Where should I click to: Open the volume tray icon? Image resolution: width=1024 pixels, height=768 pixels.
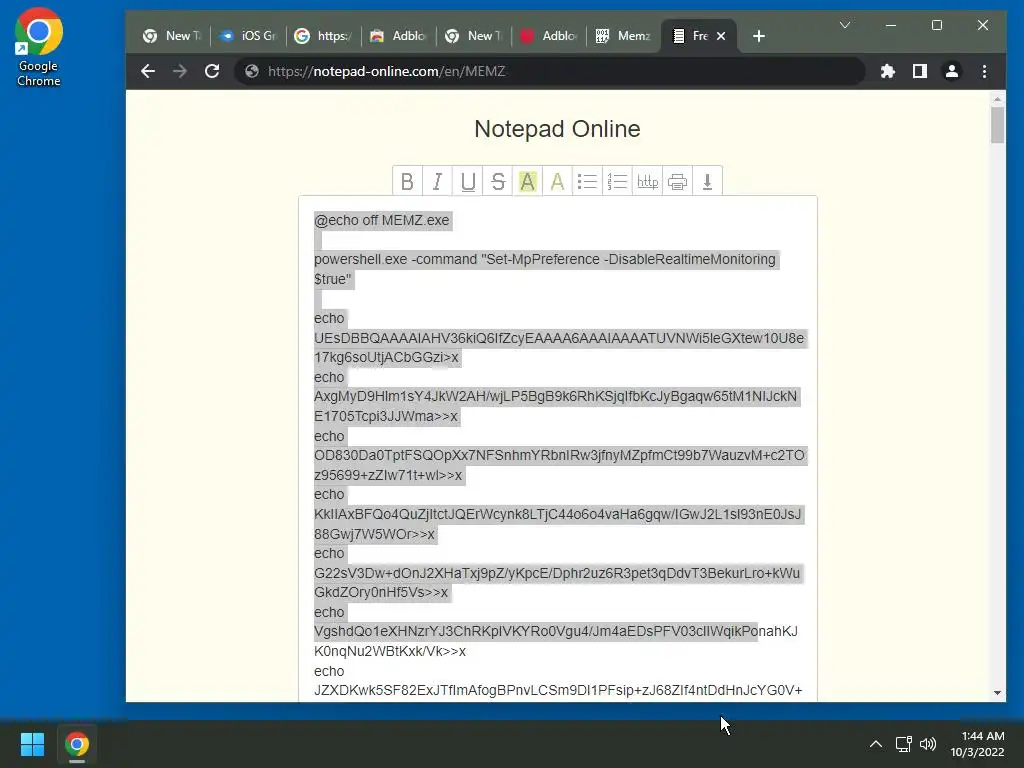coord(927,744)
